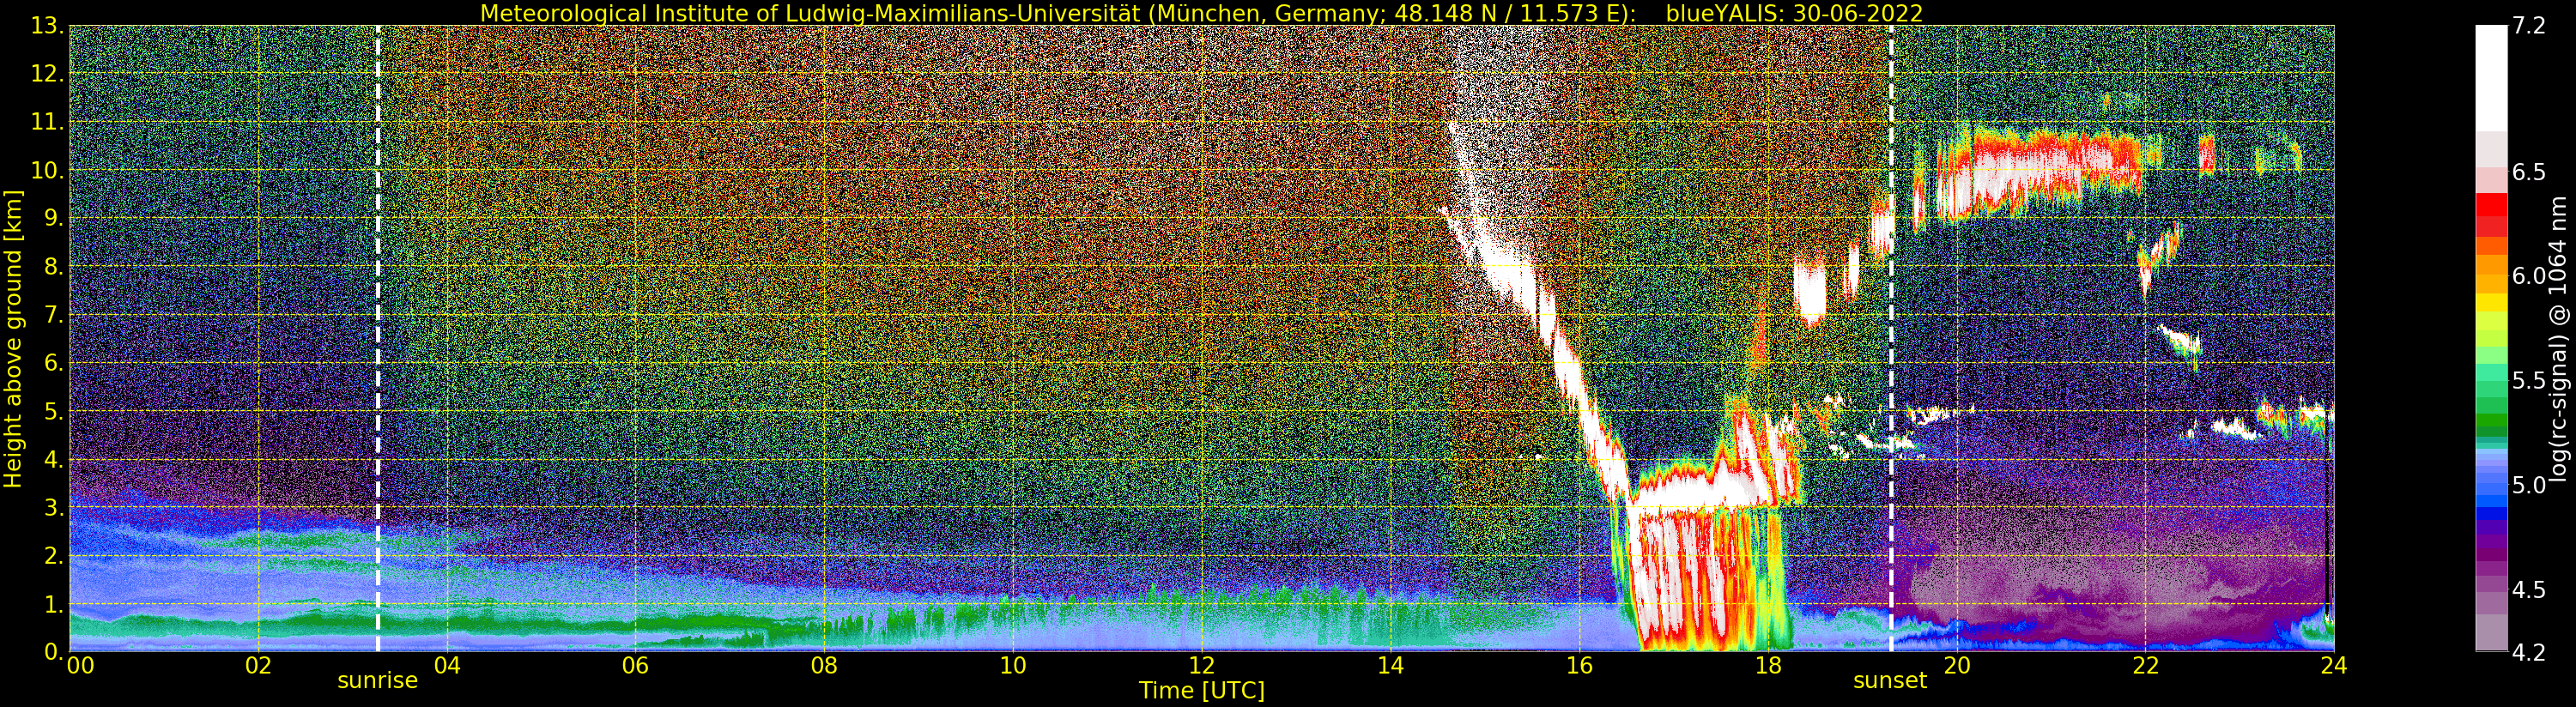Viewport: 2576px width, 707px height.
Task: Click the colorbar value '6.0'
Action: (x=2529, y=276)
